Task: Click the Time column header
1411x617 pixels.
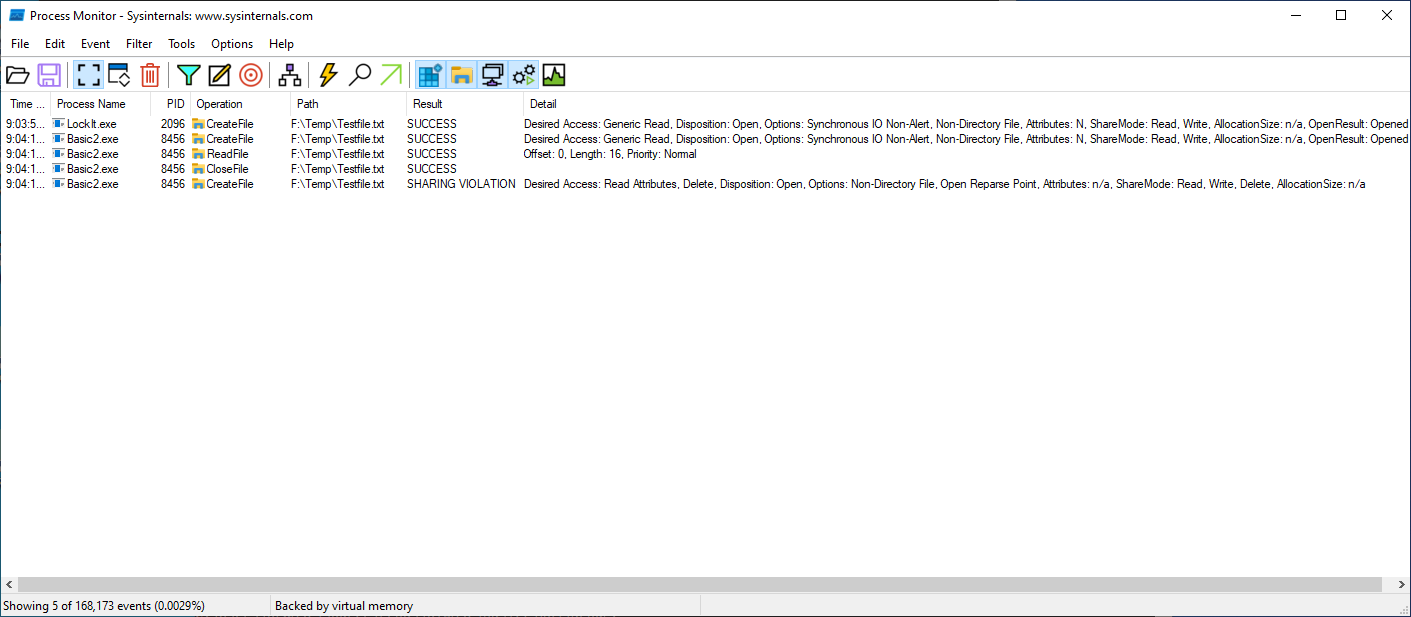Action: (x=27, y=104)
